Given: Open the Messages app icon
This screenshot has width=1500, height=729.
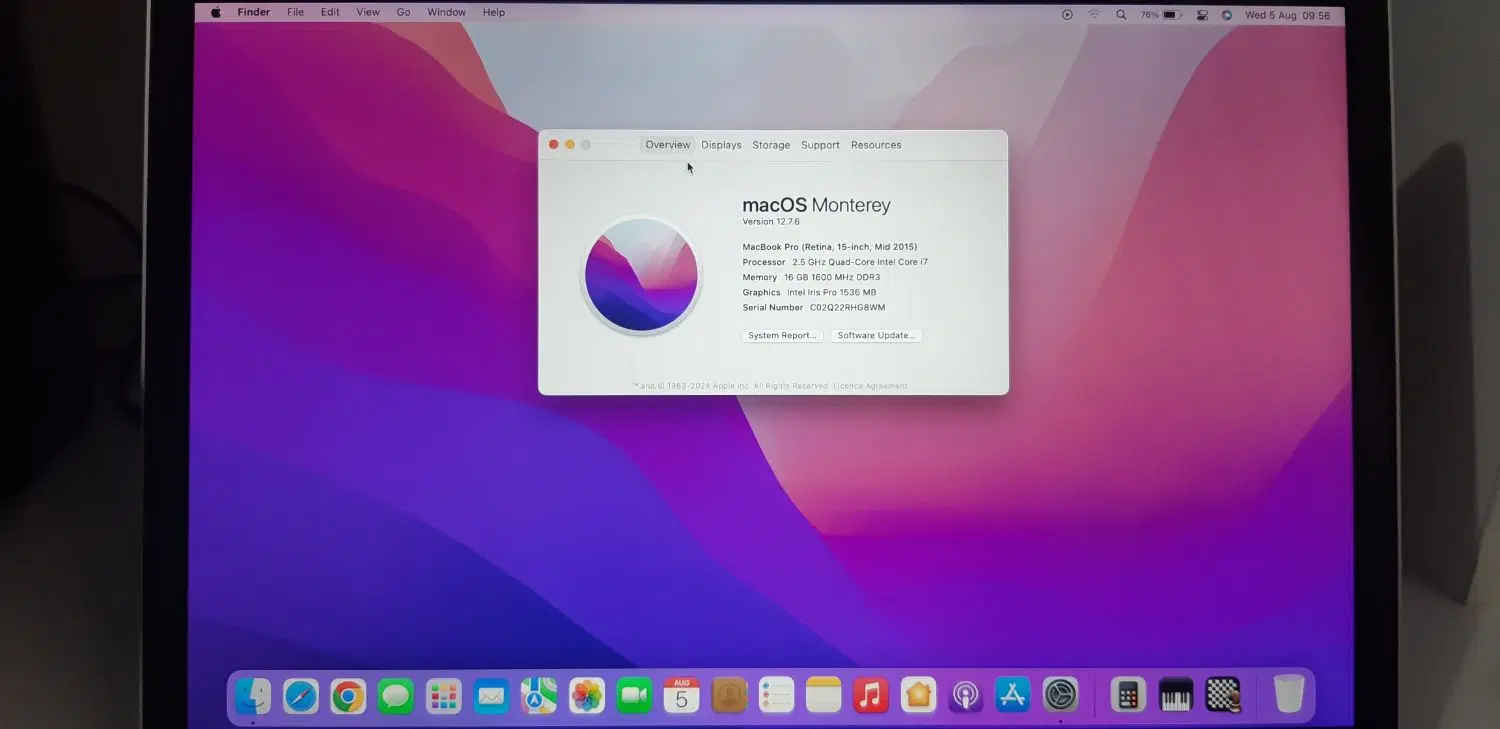Looking at the screenshot, I should 396,695.
